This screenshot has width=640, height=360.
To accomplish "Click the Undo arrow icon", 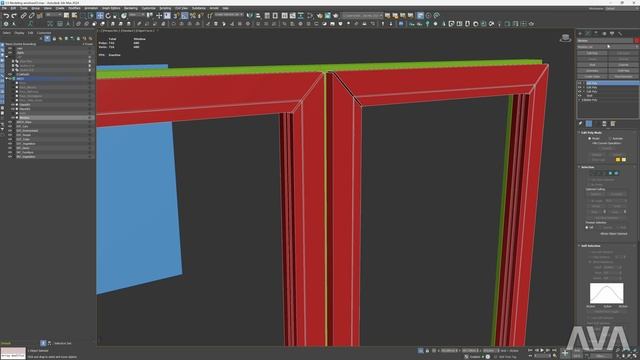I will pyautogui.click(x=6, y=16).
